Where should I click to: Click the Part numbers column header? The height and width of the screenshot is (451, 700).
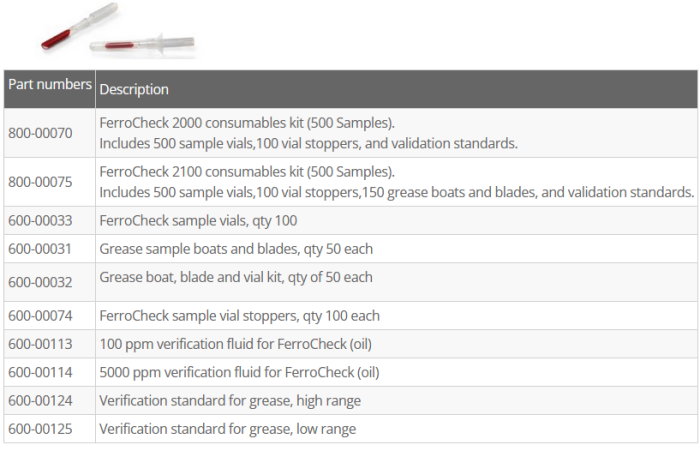[x=50, y=85]
